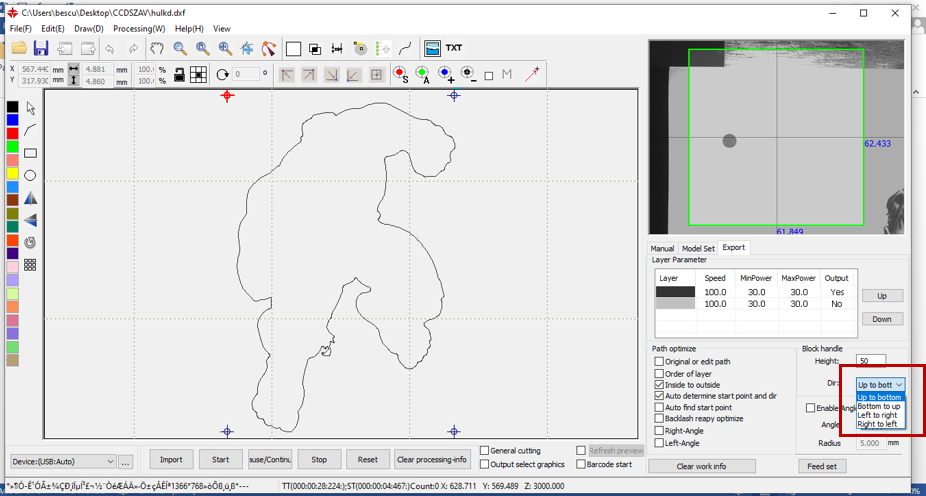
Task: Check Output select graphics option
Action: coord(485,464)
